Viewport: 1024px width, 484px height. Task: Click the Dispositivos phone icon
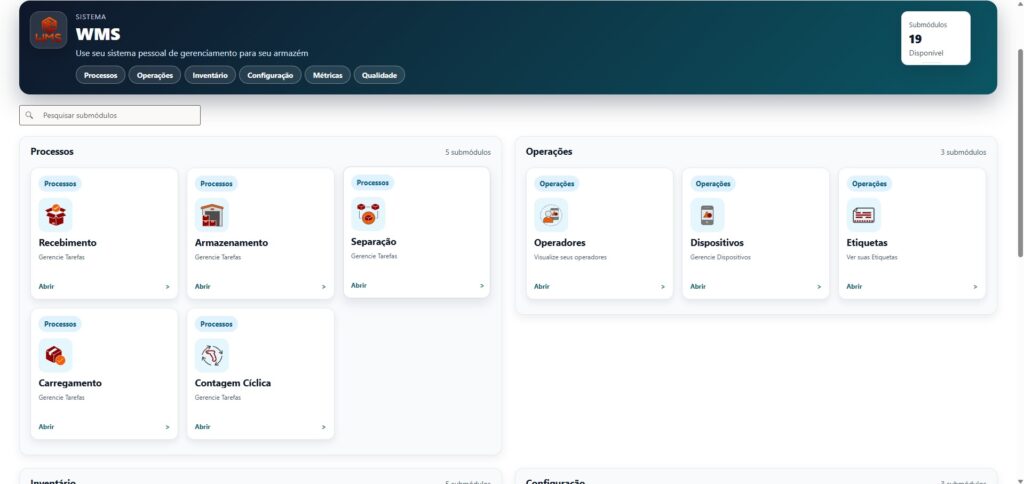pyautogui.click(x=707, y=215)
